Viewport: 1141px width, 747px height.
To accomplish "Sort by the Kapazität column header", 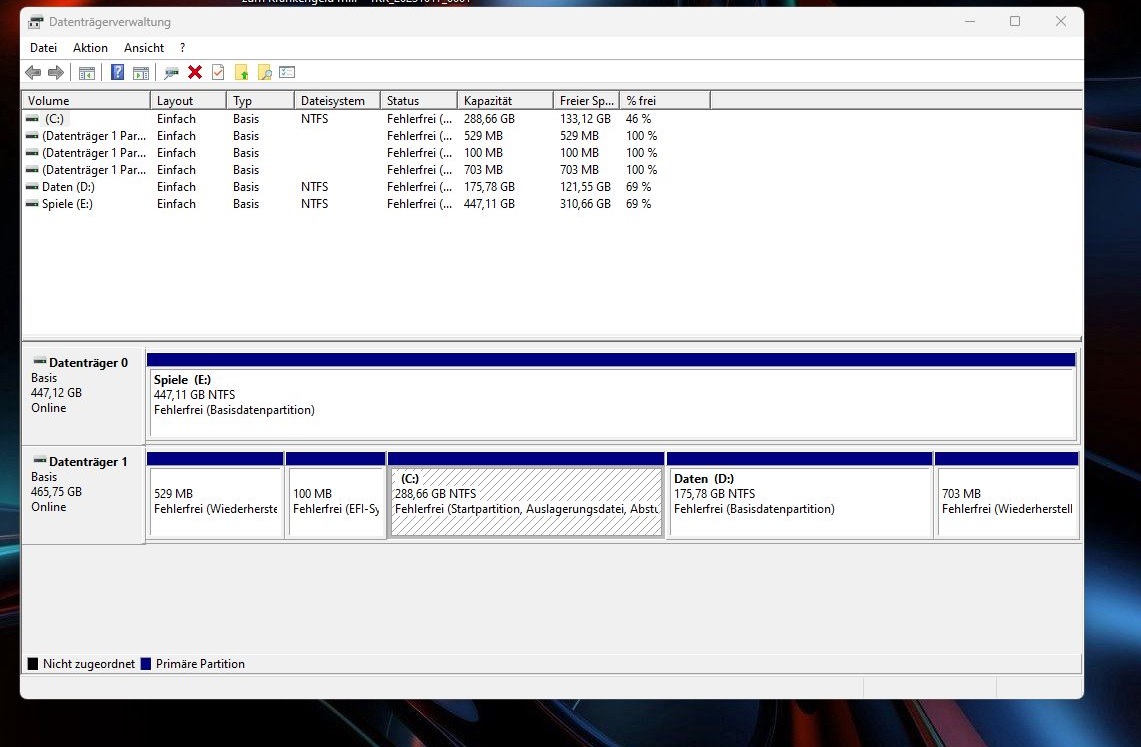I will (x=505, y=100).
